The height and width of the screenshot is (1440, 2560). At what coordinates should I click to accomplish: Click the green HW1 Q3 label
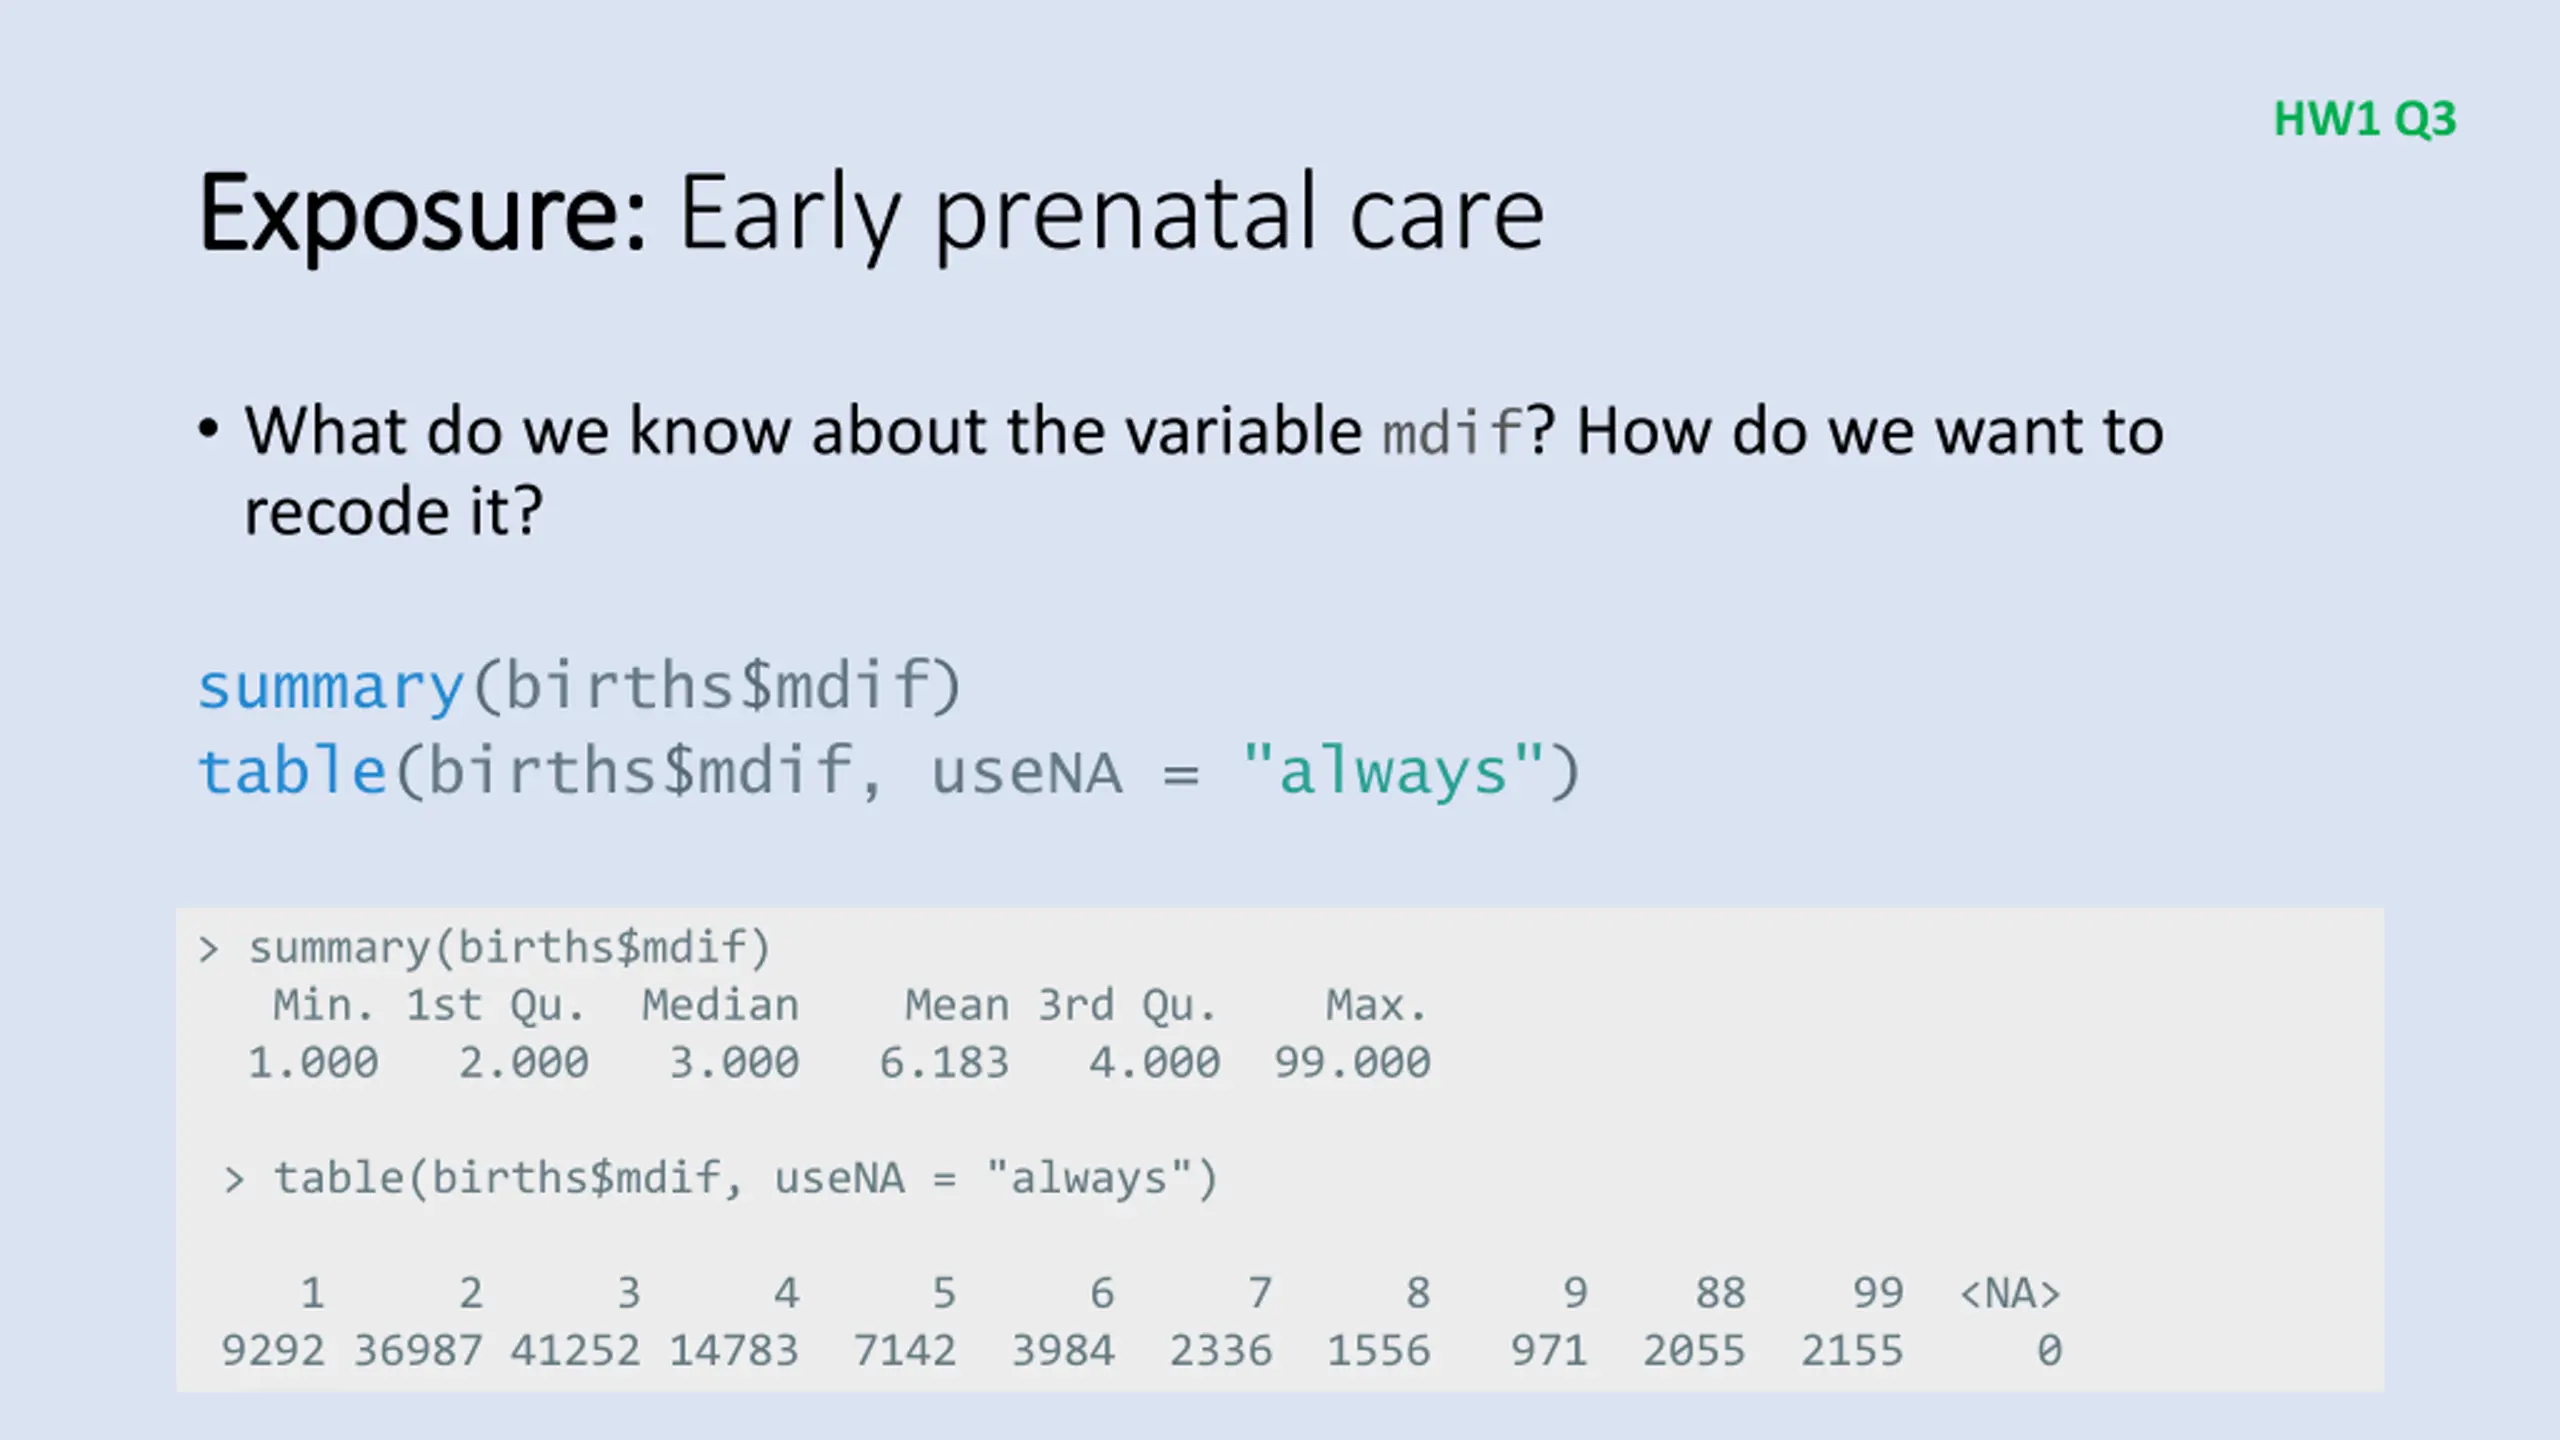click(x=2365, y=119)
